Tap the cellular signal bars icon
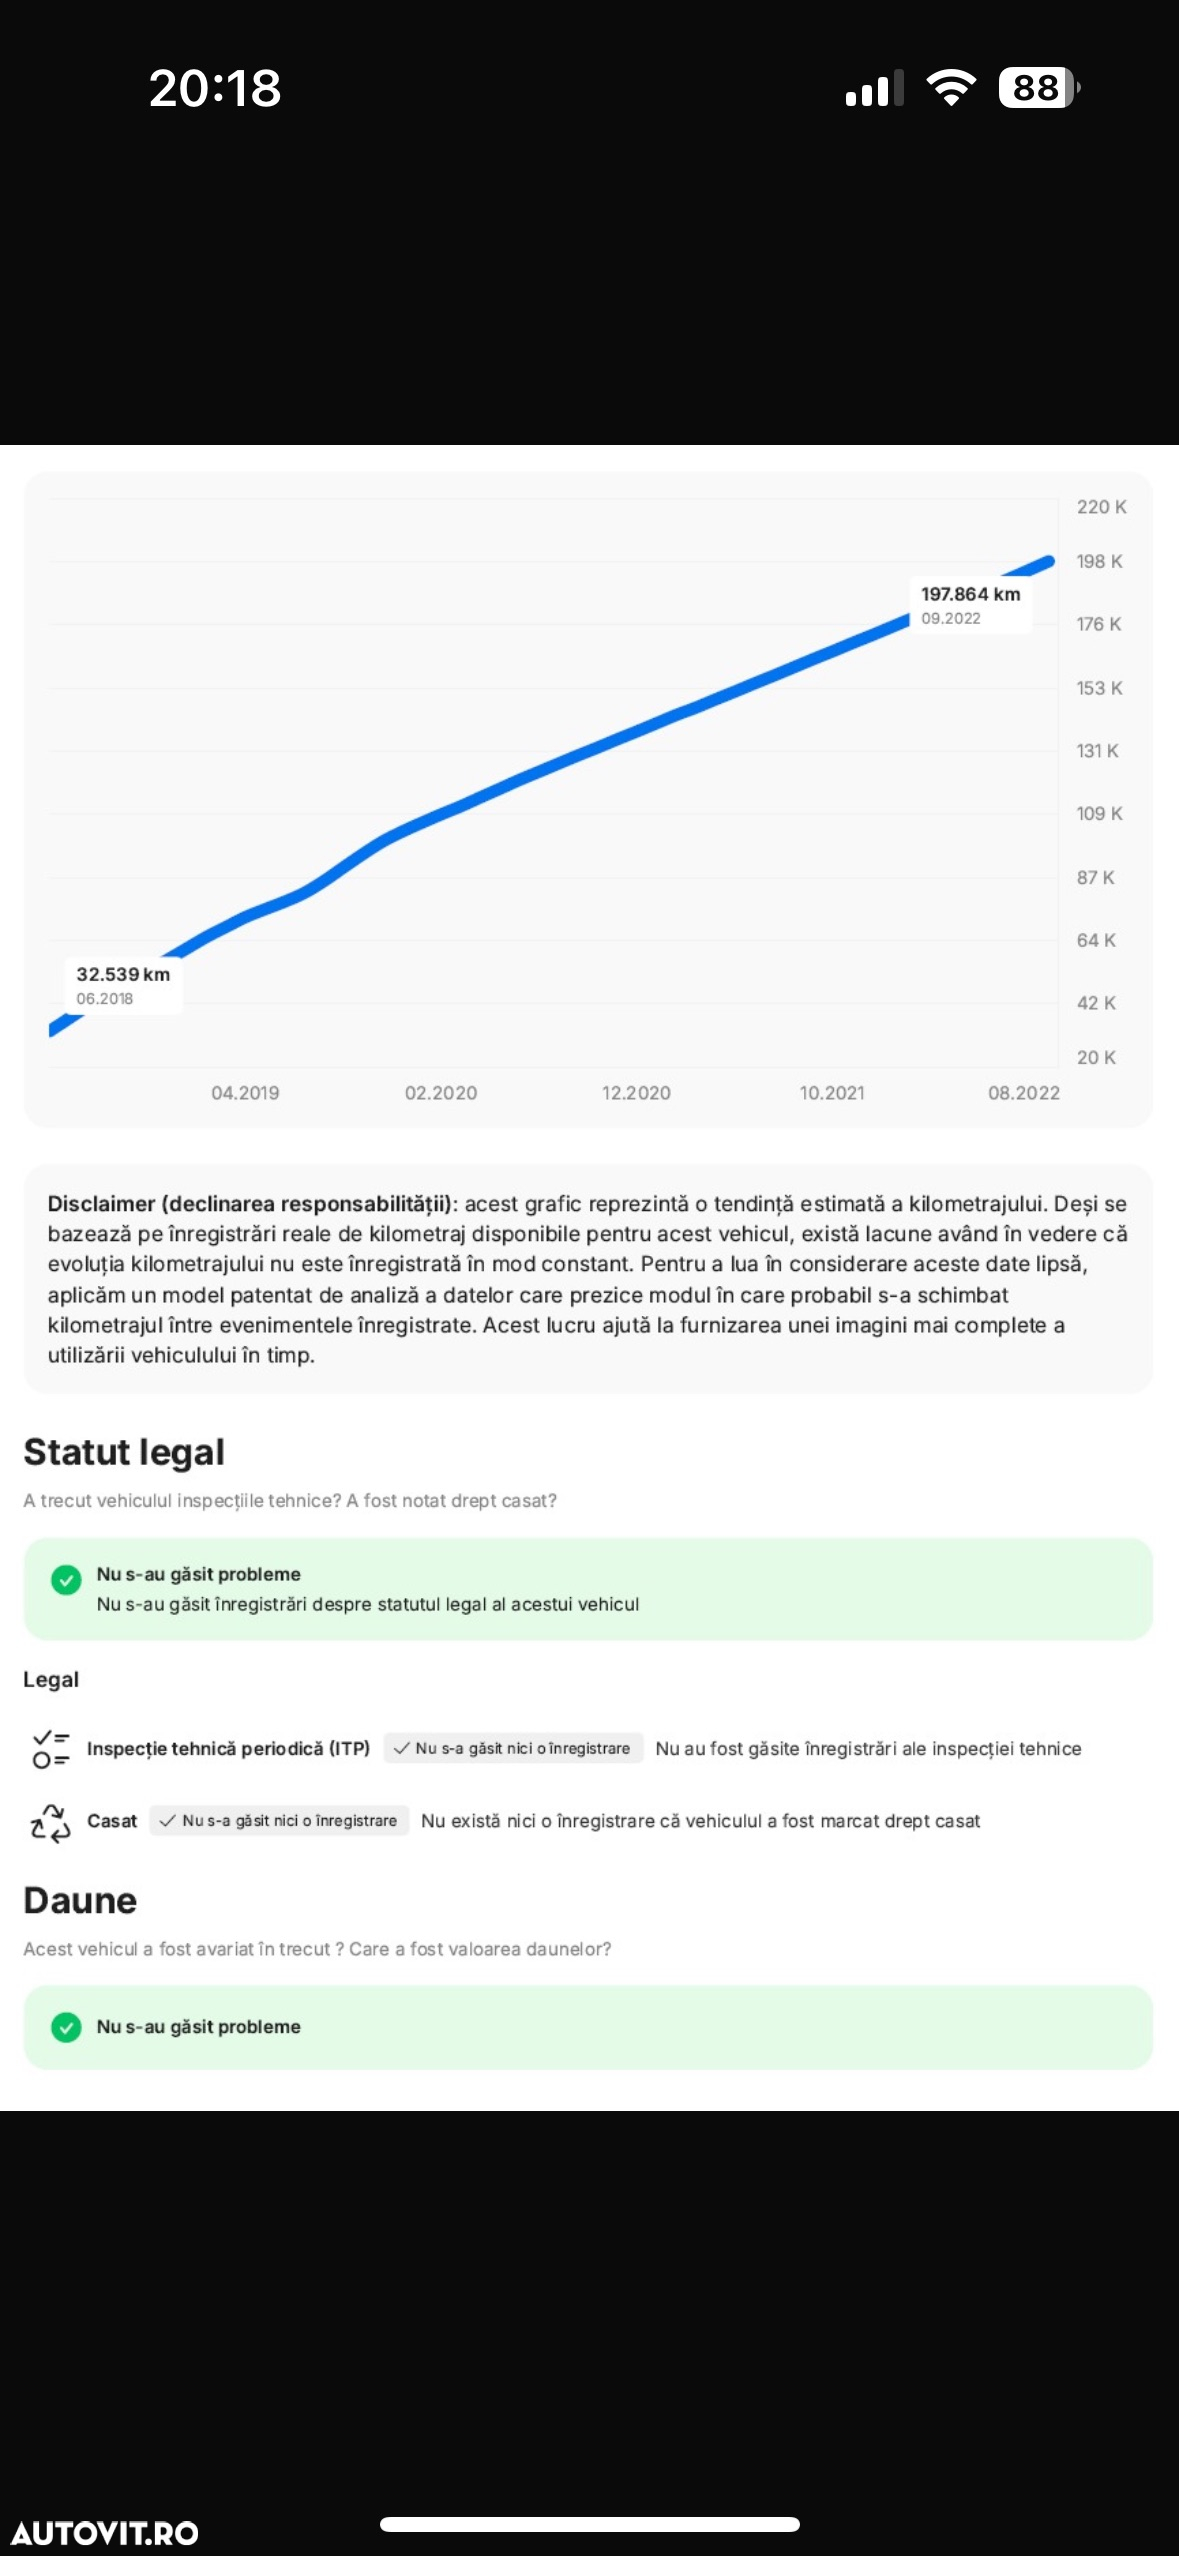This screenshot has width=1179, height=2556. coord(874,88)
